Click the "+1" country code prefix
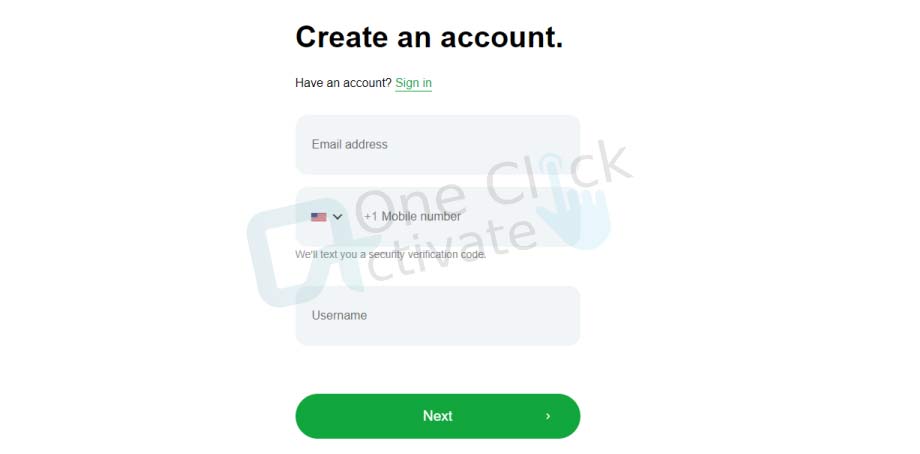920x454 pixels. [x=371, y=216]
